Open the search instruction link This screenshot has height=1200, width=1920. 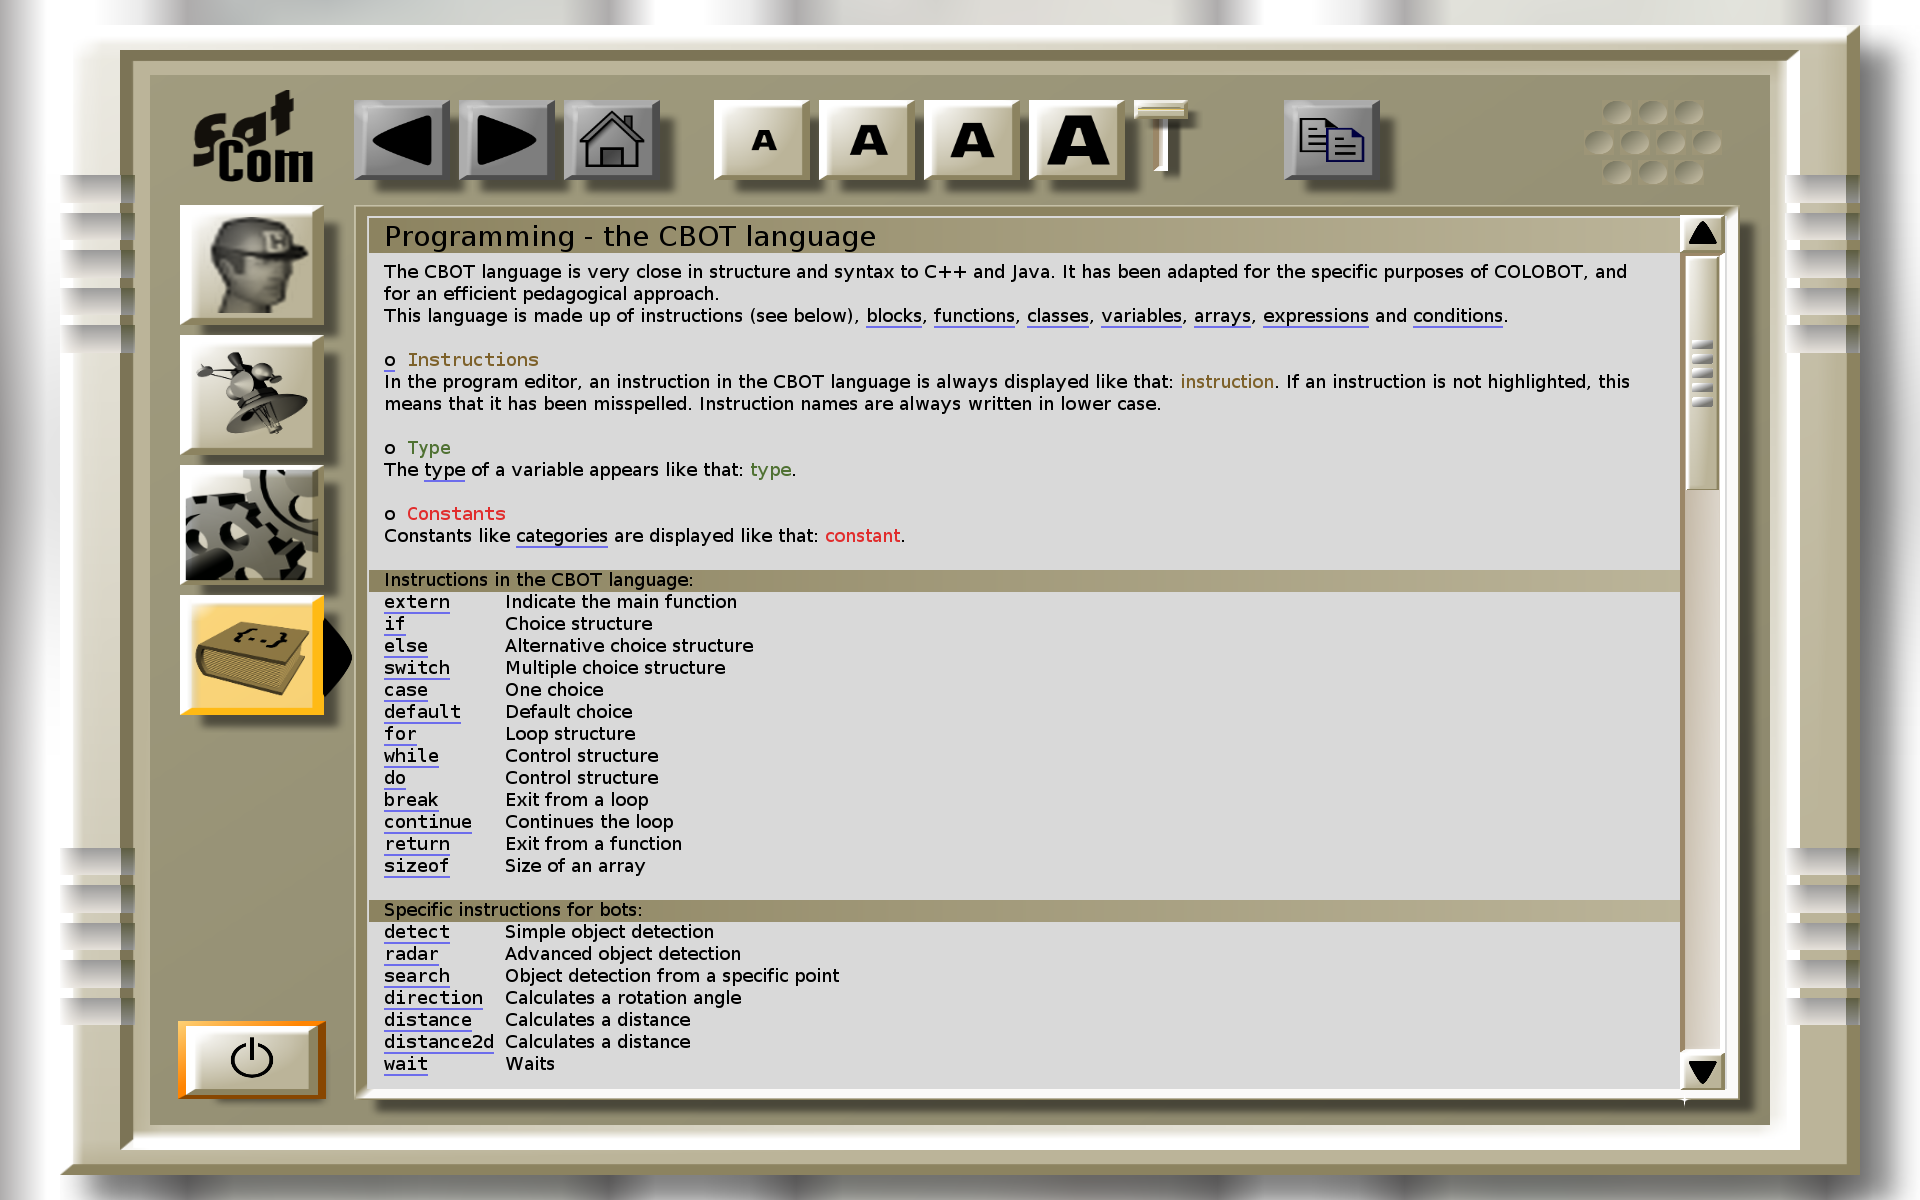tap(416, 976)
